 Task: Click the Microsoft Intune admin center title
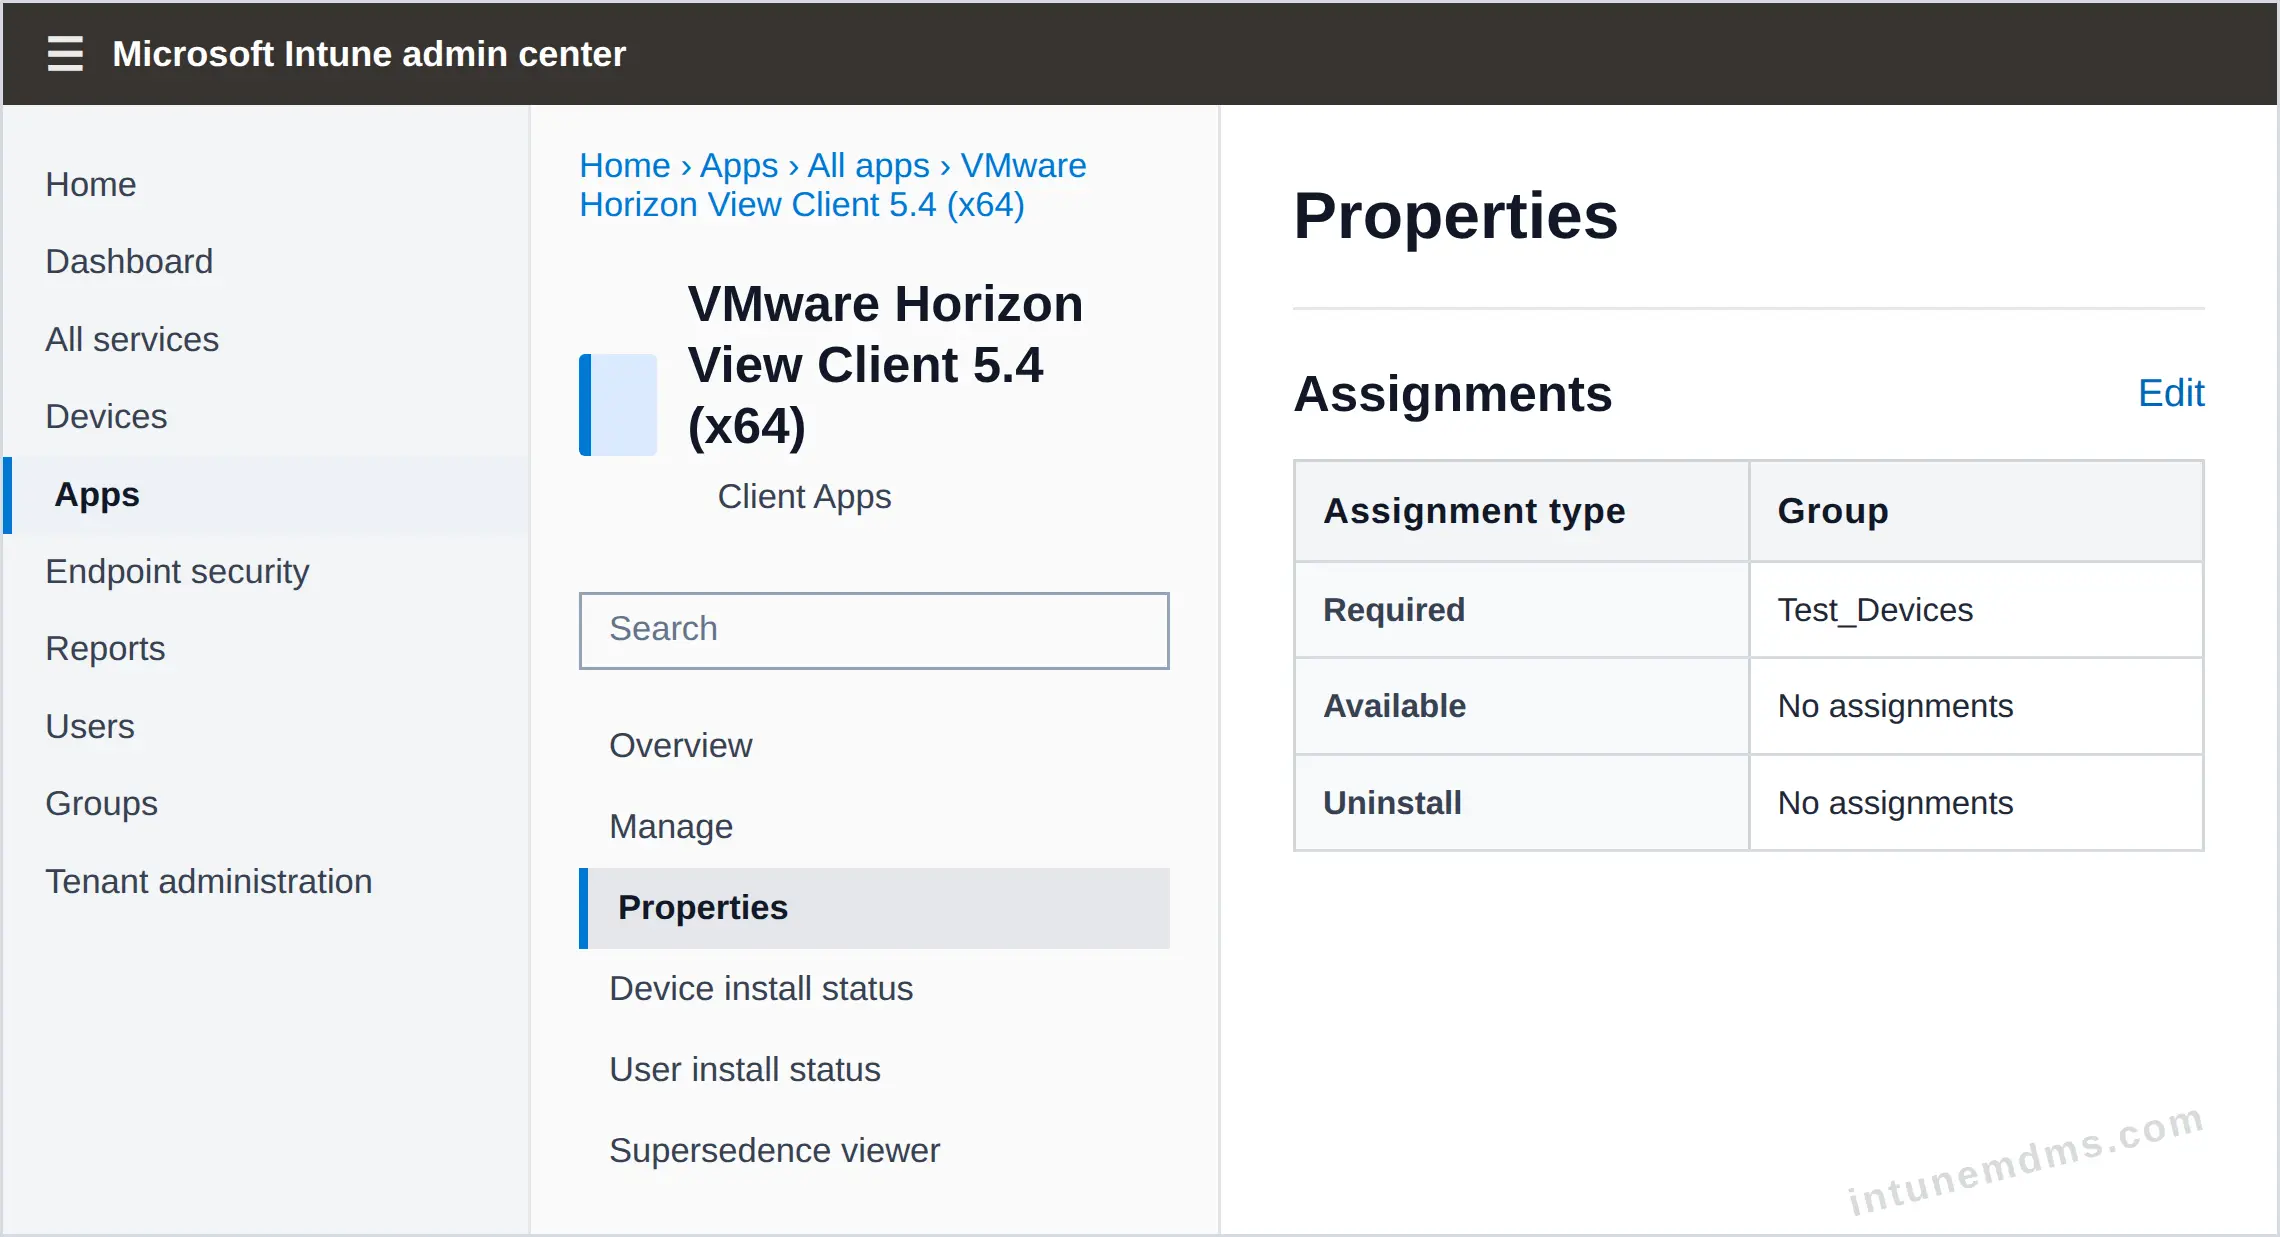[x=369, y=54]
